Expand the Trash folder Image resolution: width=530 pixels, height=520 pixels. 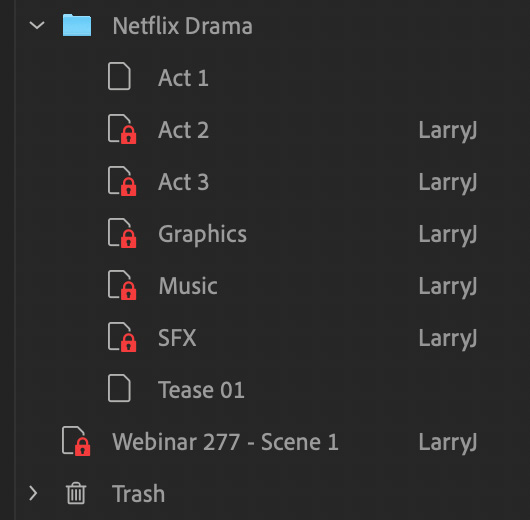coord(33,493)
